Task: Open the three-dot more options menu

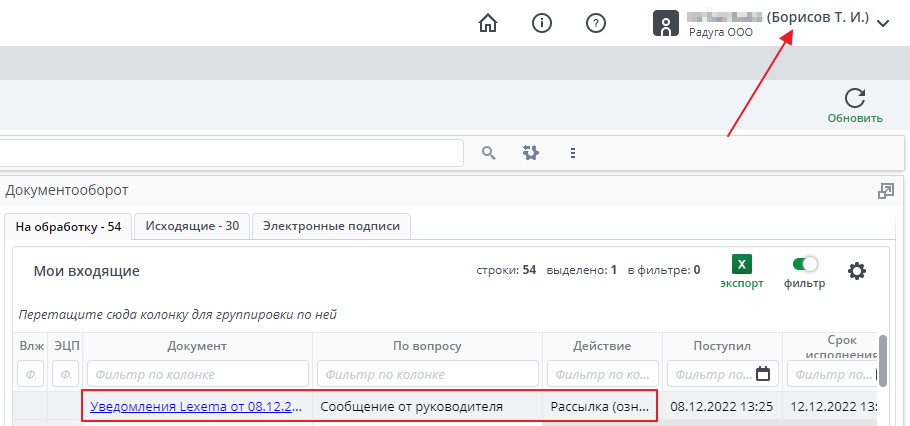Action: 573,153
